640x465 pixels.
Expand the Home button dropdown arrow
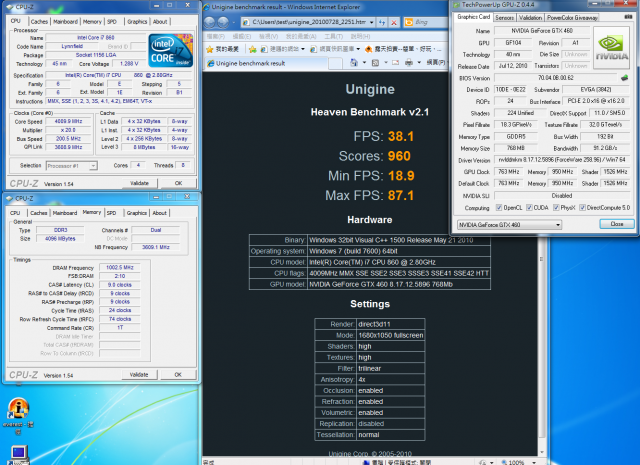click(364, 62)
